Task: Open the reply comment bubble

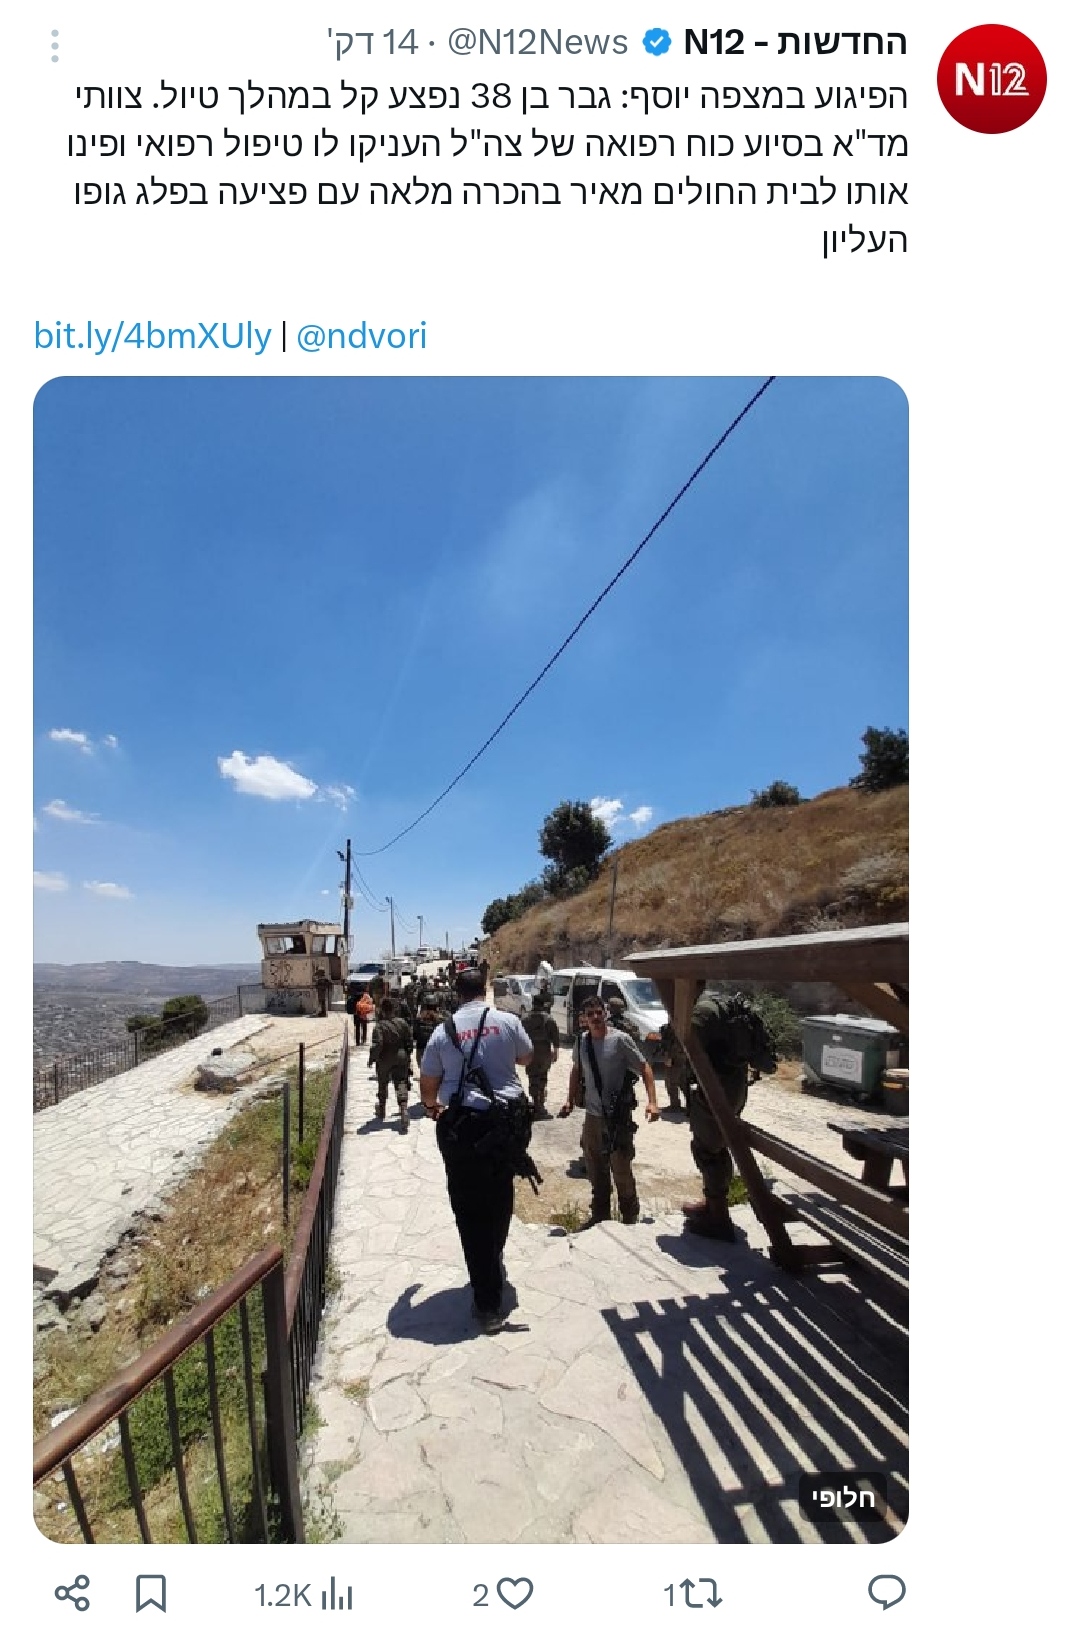Action: click(887, 1592)
